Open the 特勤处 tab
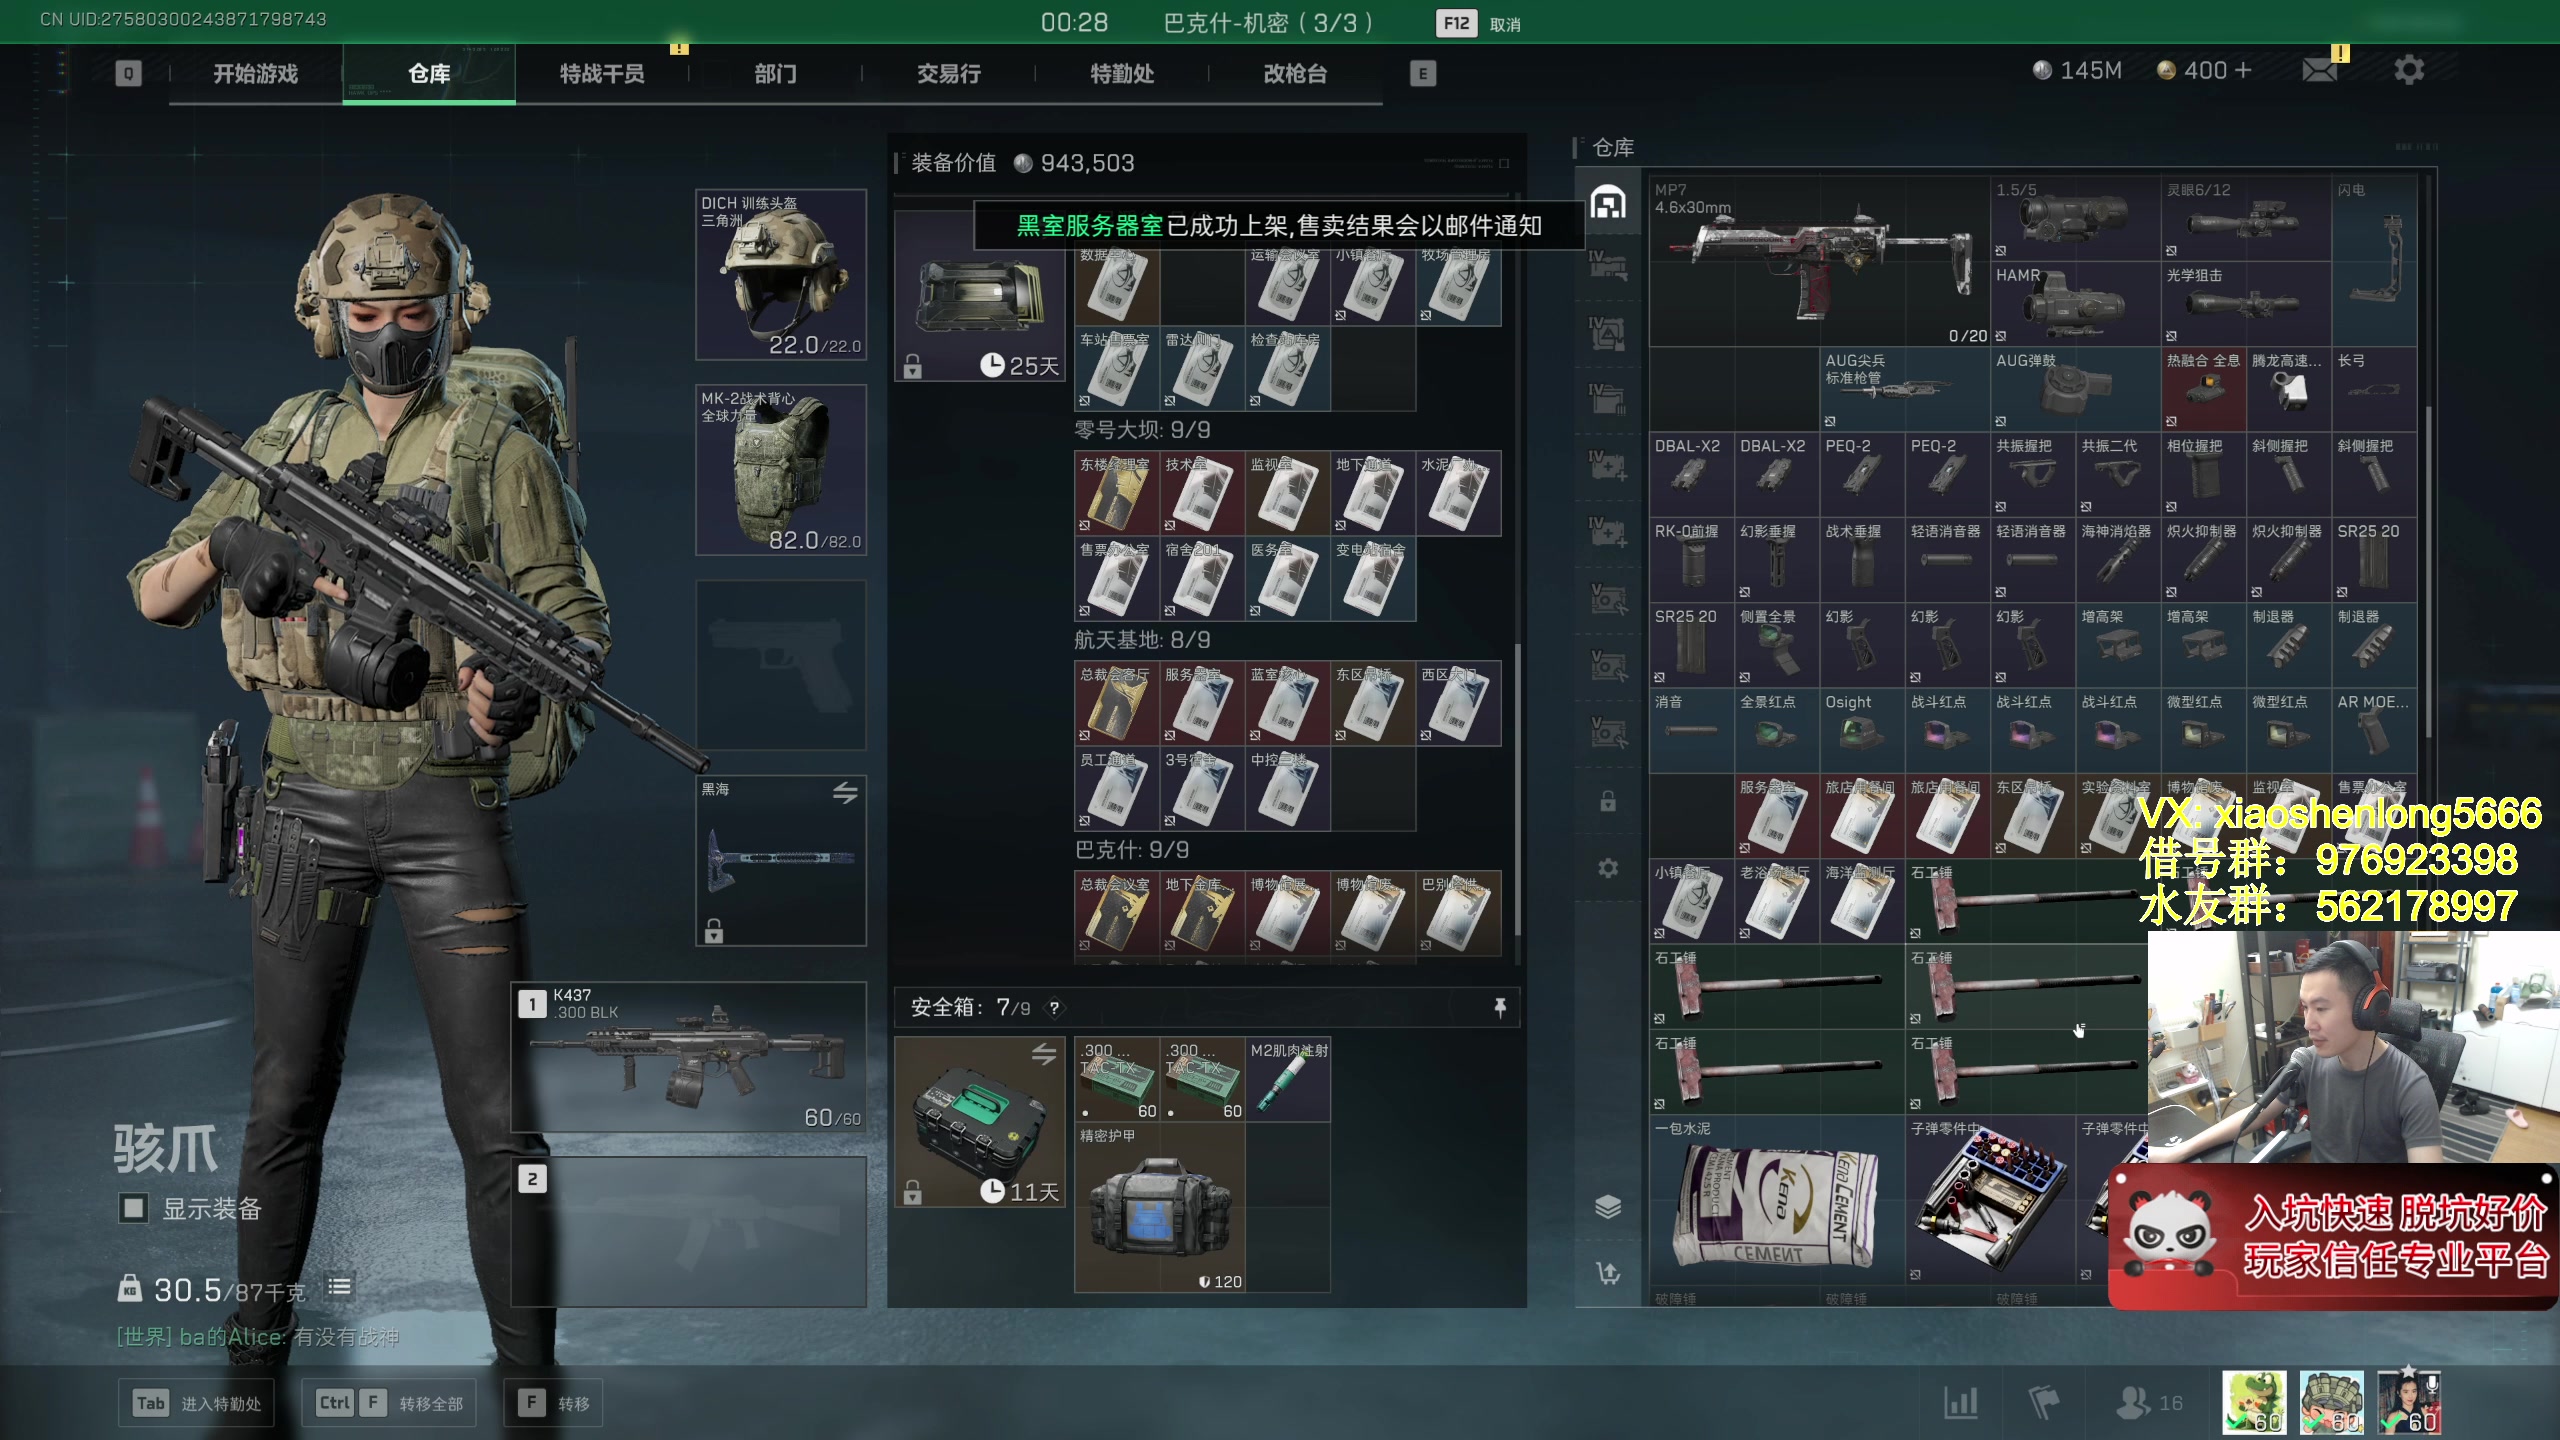 (1122, 74)
